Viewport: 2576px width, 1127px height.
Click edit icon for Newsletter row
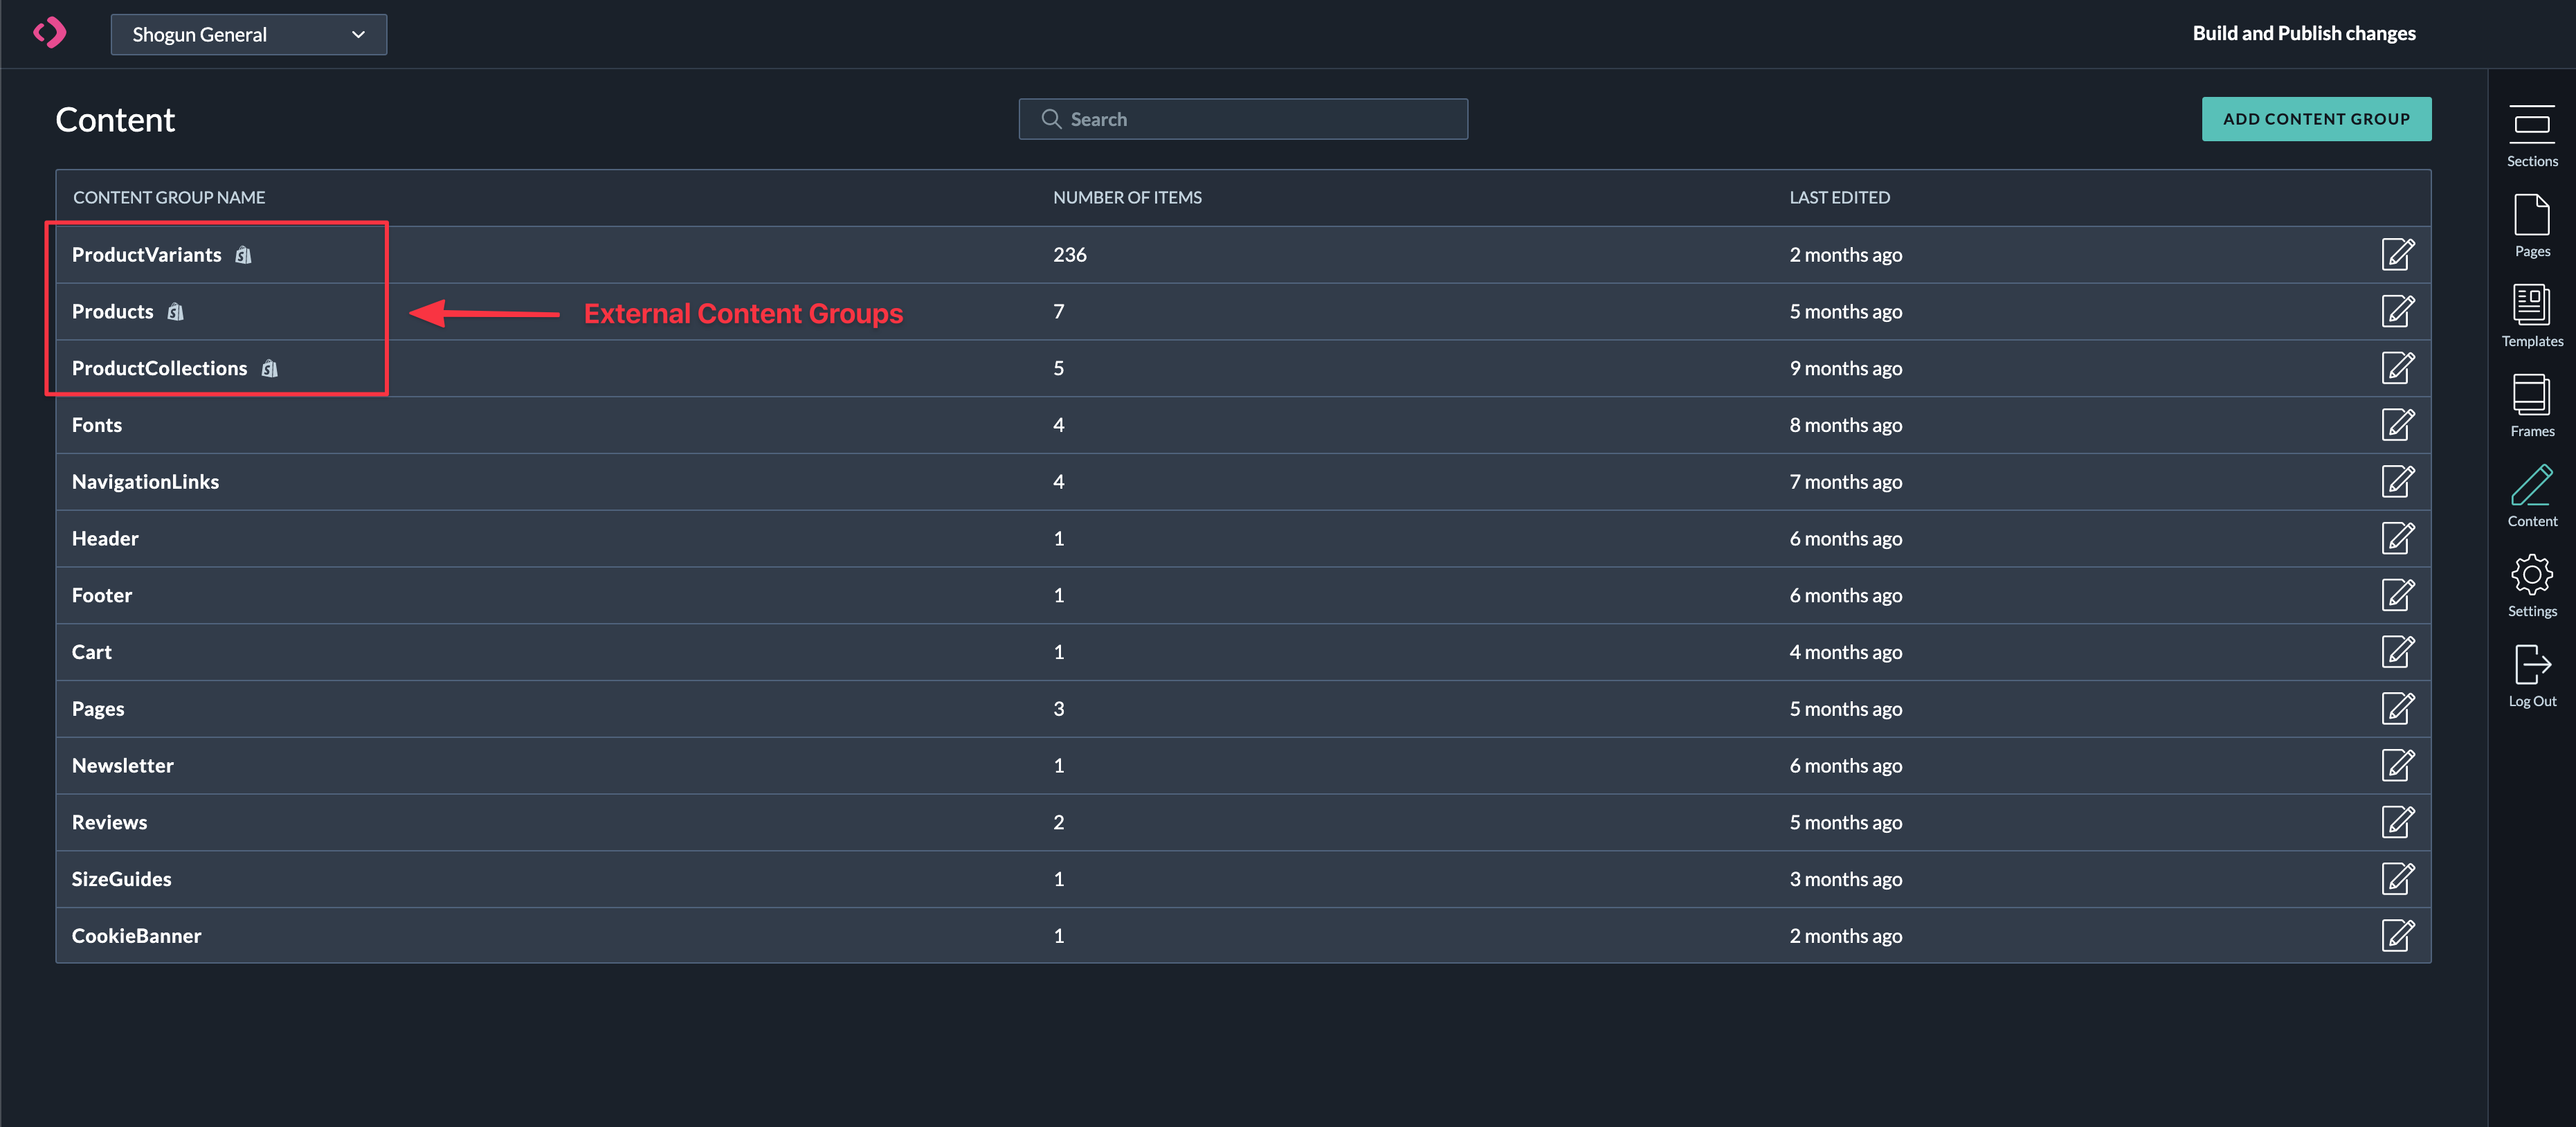click(x=2397, y=766)
